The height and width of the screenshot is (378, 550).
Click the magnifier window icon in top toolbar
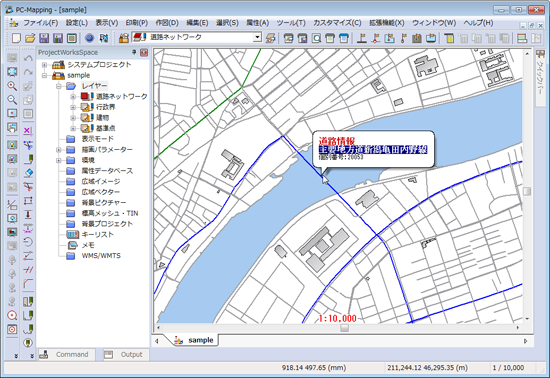tap(316, 38)
